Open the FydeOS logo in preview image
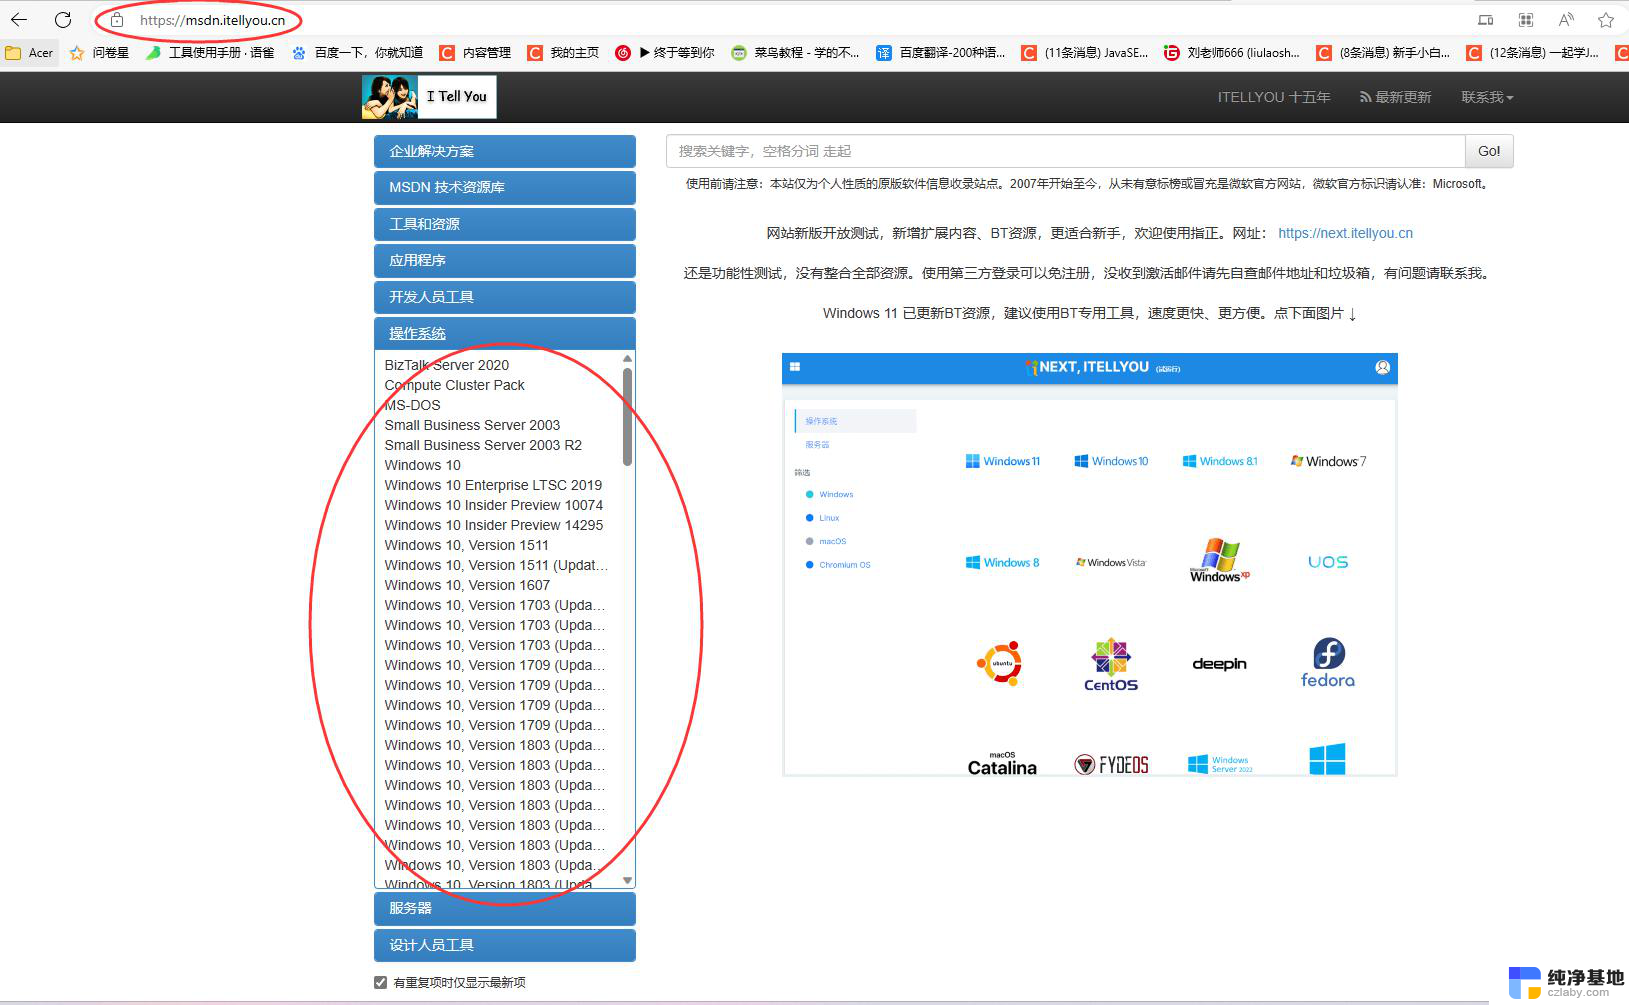This screenshot has height=1005, width=1629. [x=1111, y=765]
